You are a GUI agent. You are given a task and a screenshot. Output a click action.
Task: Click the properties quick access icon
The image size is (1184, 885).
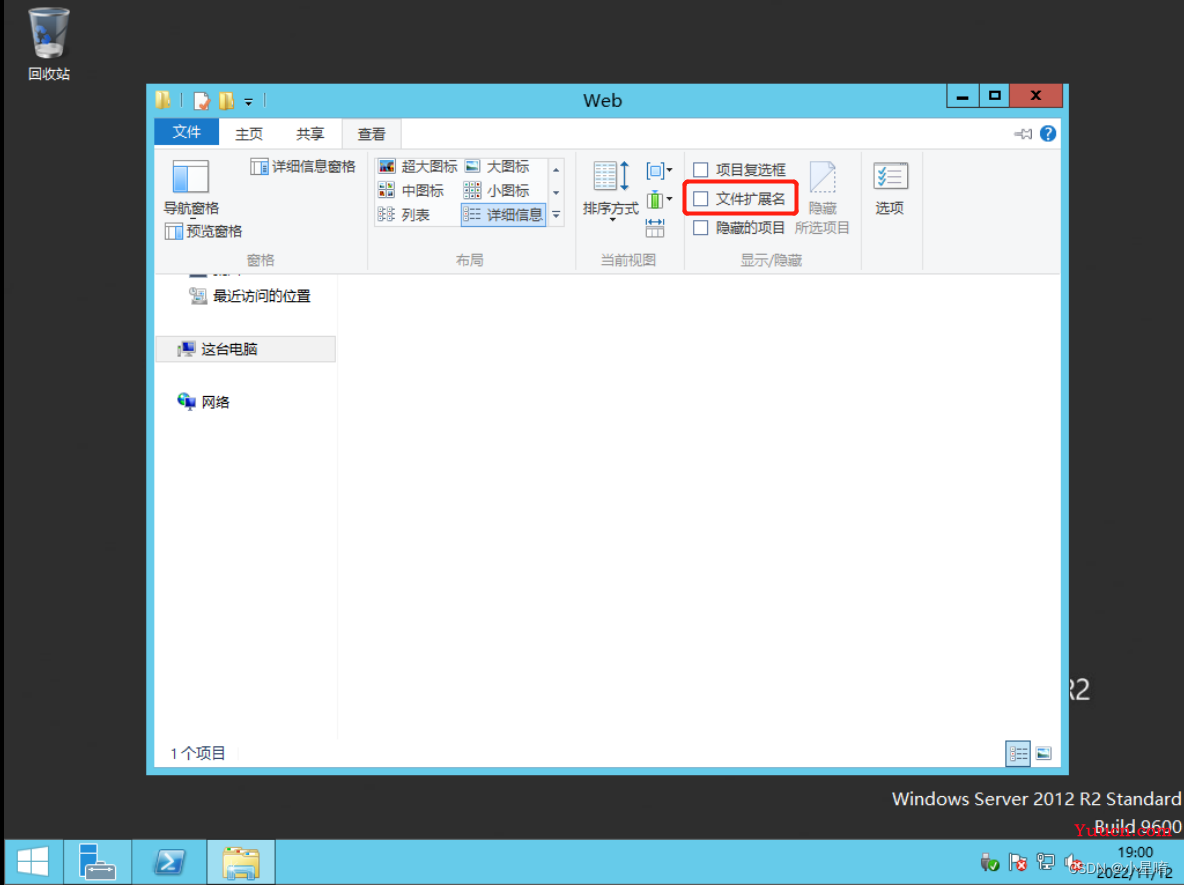pyautogui.click(x=201, y=100)
